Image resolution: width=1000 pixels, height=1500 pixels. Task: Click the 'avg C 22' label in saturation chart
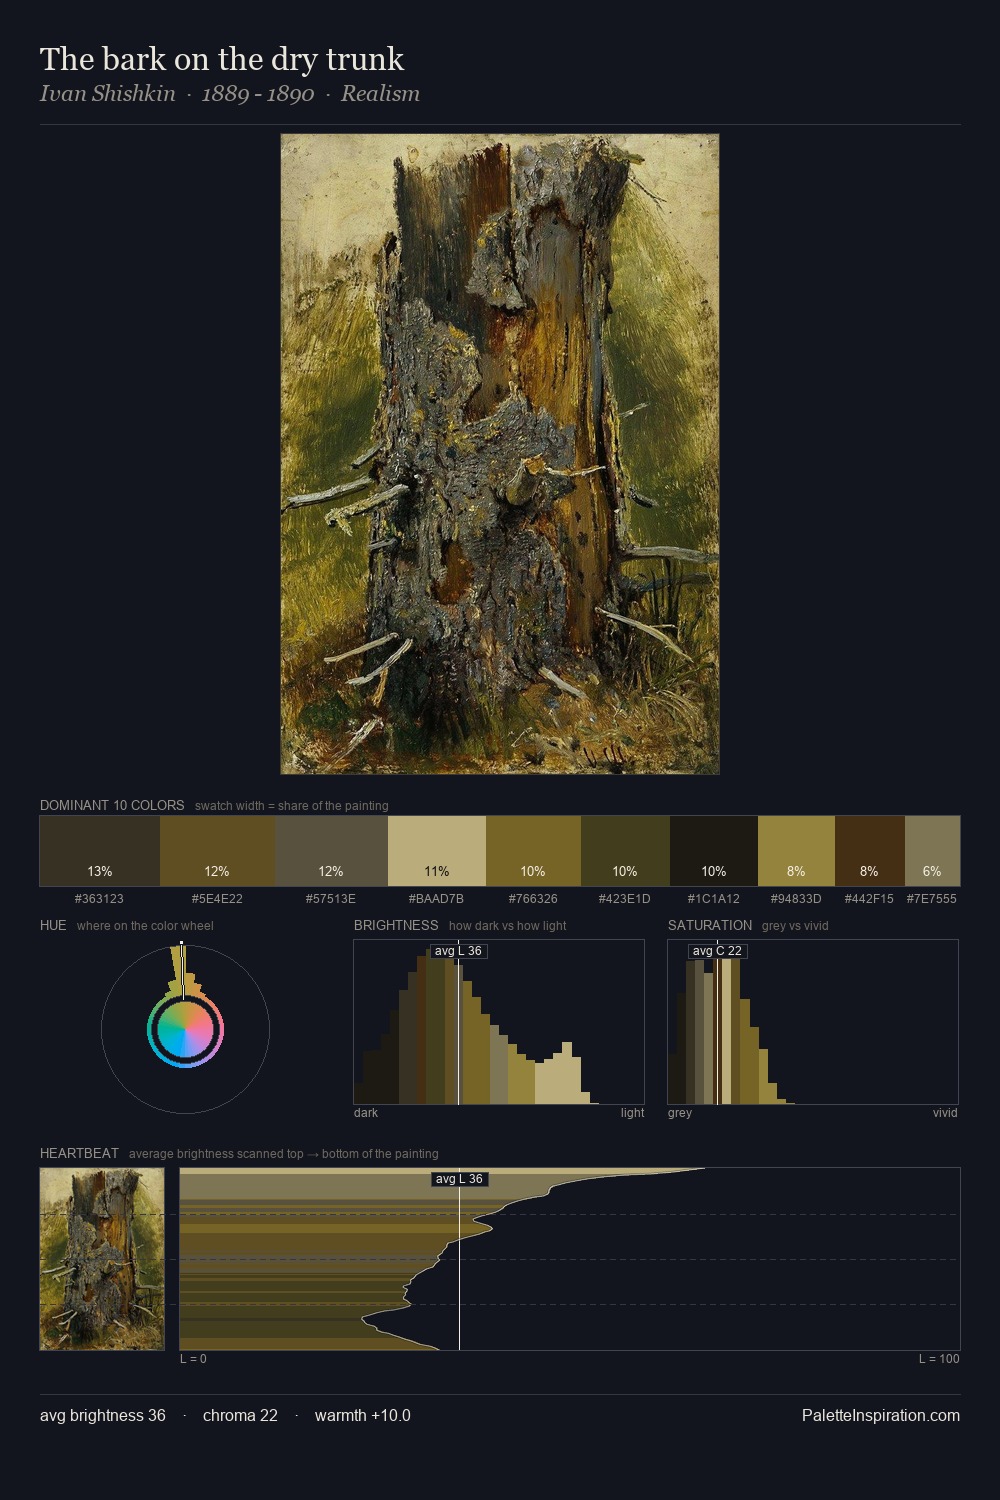[x=718, y=951]
